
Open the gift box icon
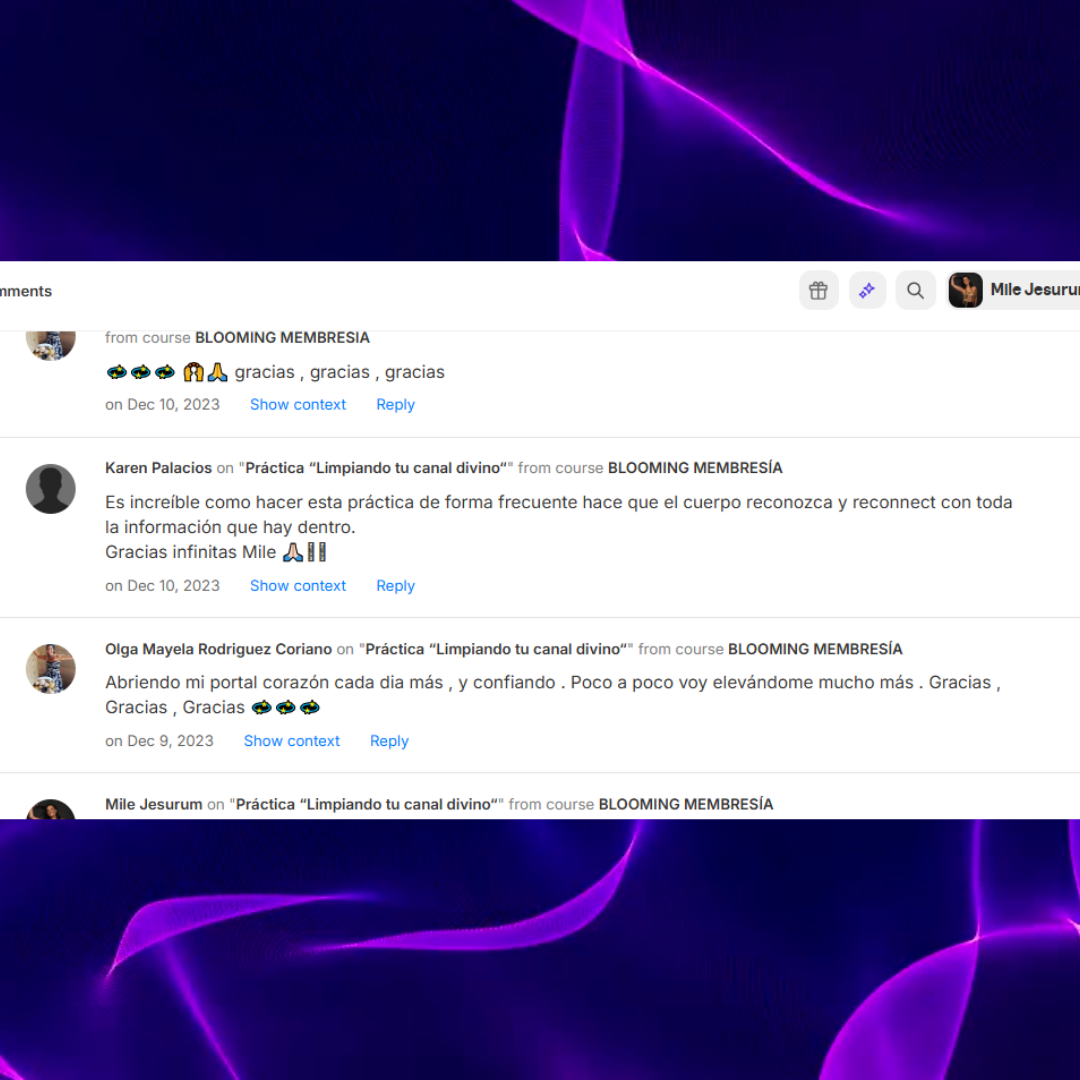[x=818, y=291]
